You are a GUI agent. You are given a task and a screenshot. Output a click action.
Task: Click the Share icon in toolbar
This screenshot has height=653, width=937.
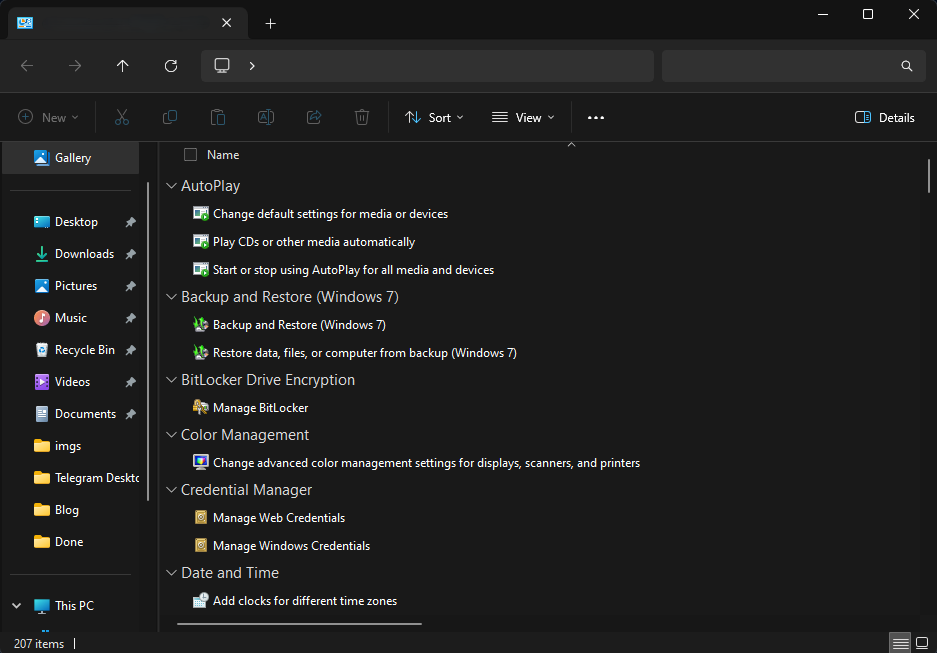[314, 117]
